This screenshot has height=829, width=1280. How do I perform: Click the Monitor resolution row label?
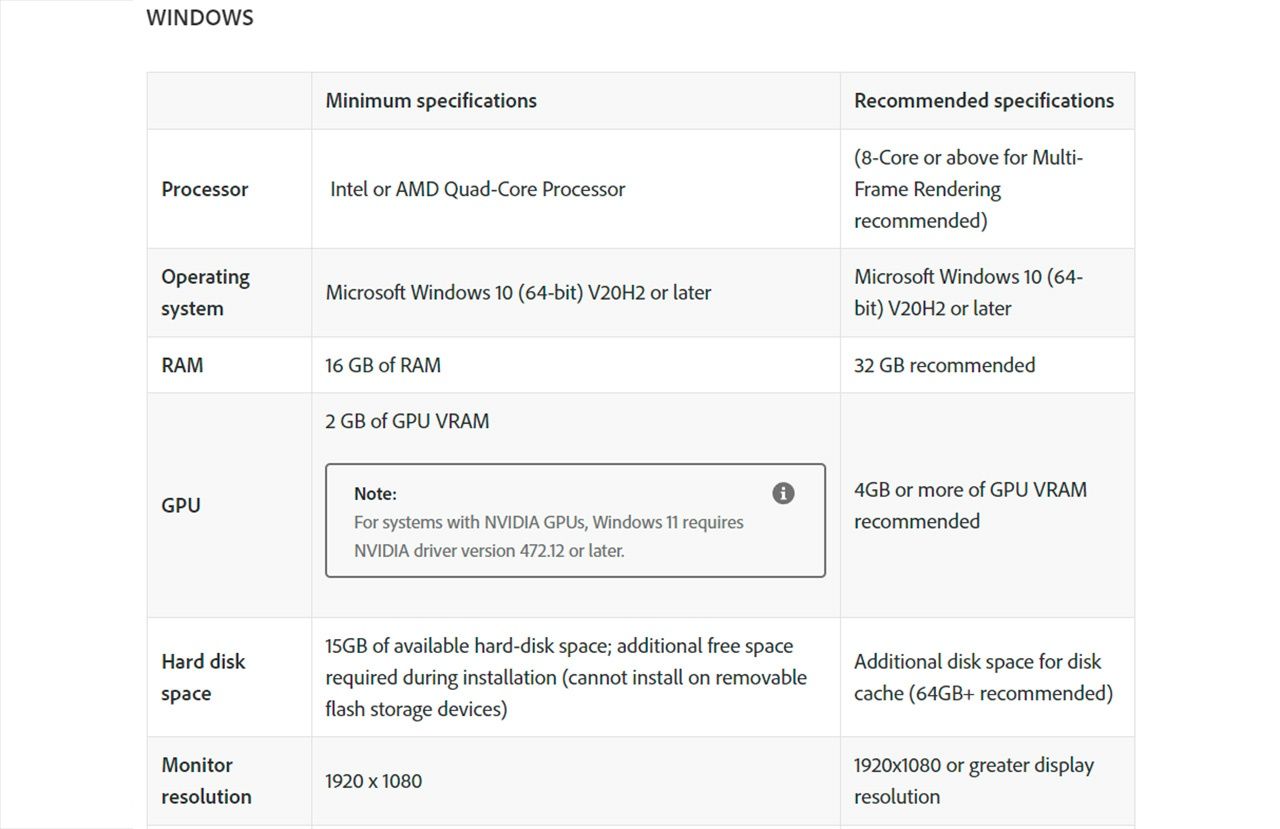tap(206, 780)
